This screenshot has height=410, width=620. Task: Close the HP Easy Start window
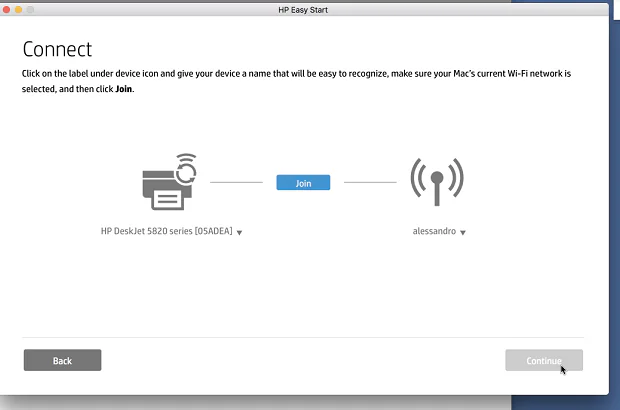coord(6,9)
